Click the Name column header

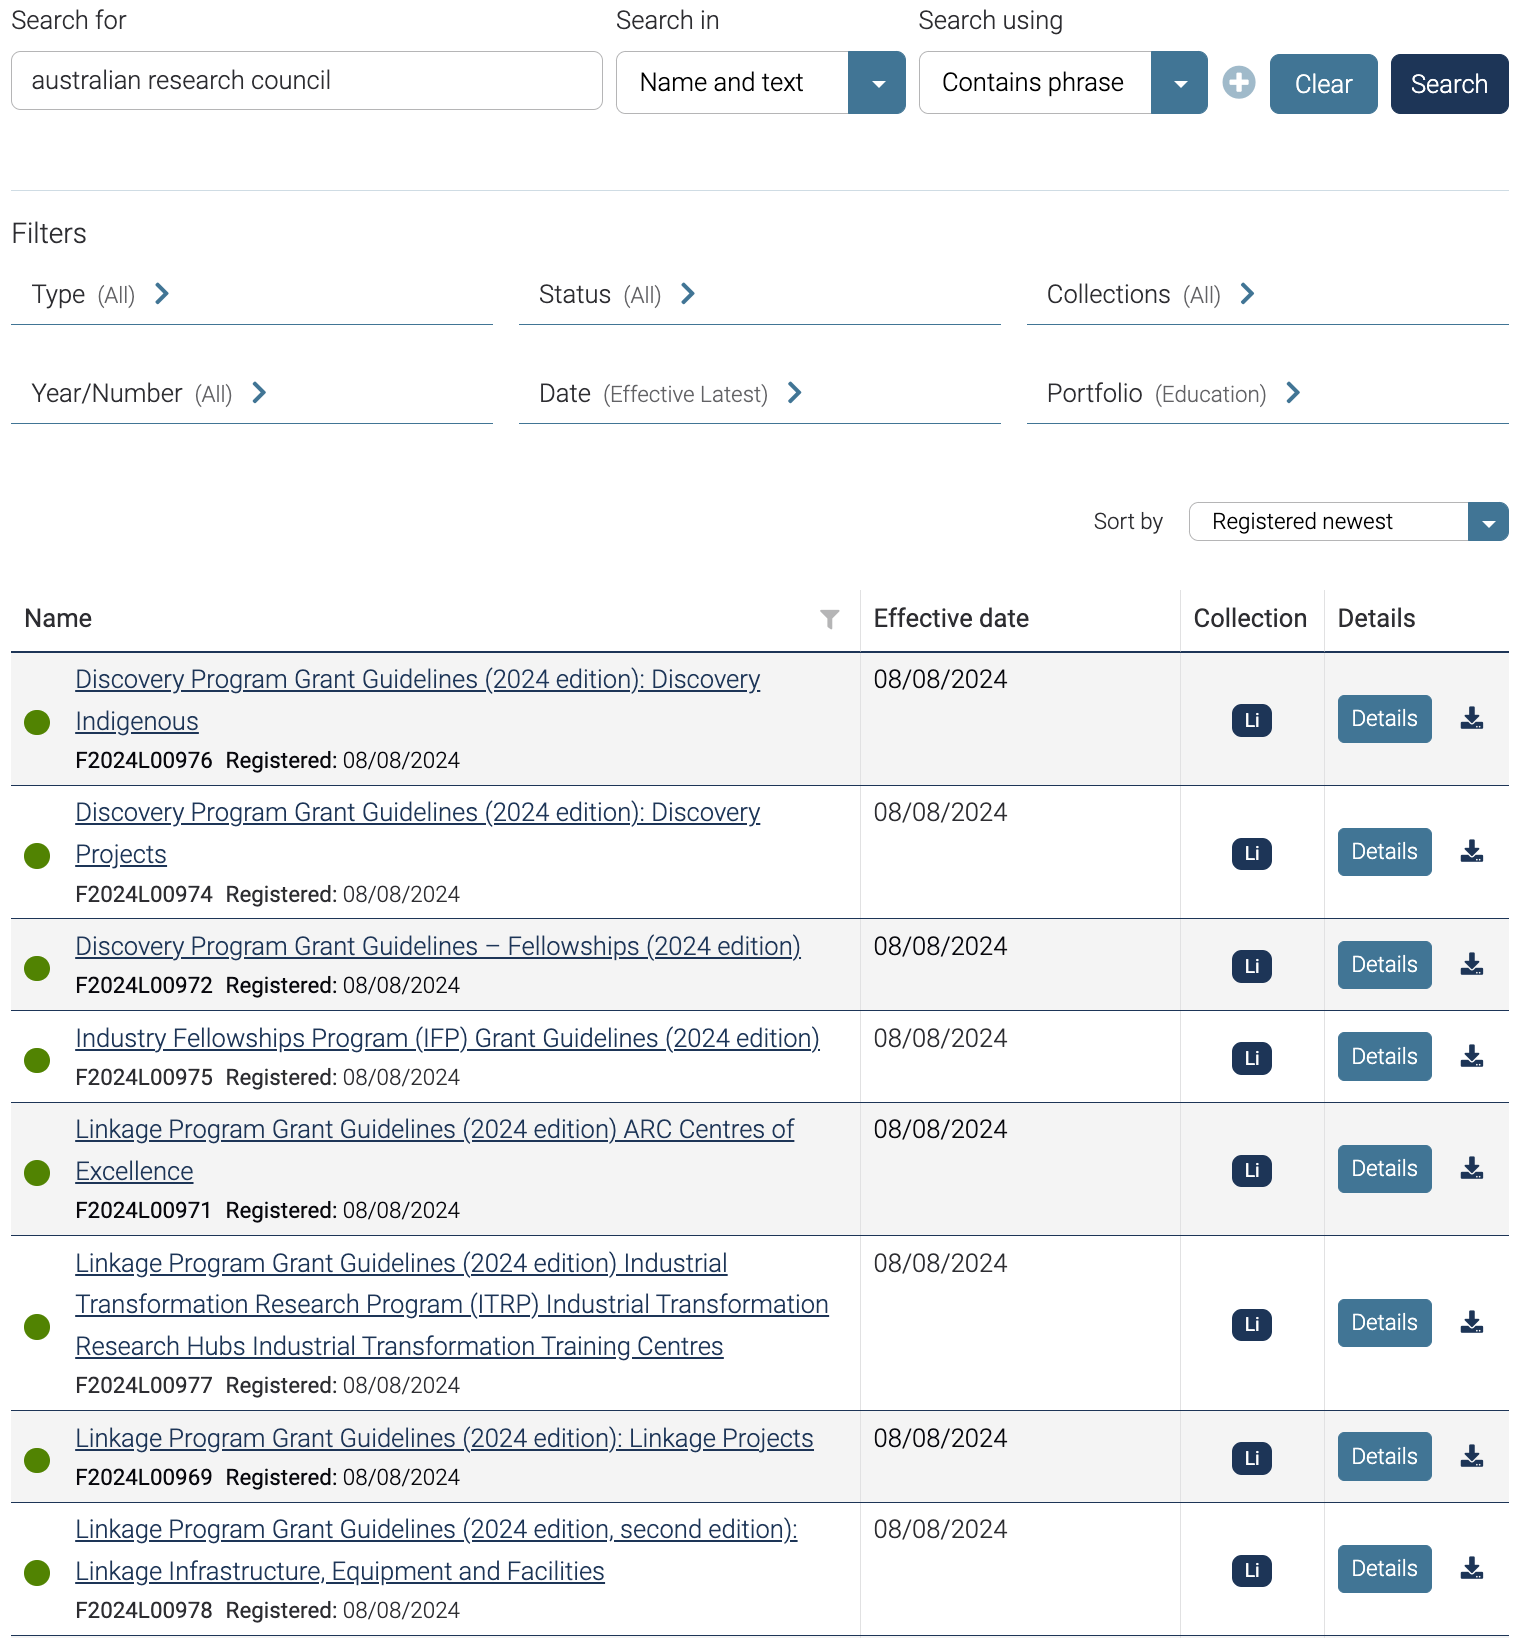coord(58,619)
